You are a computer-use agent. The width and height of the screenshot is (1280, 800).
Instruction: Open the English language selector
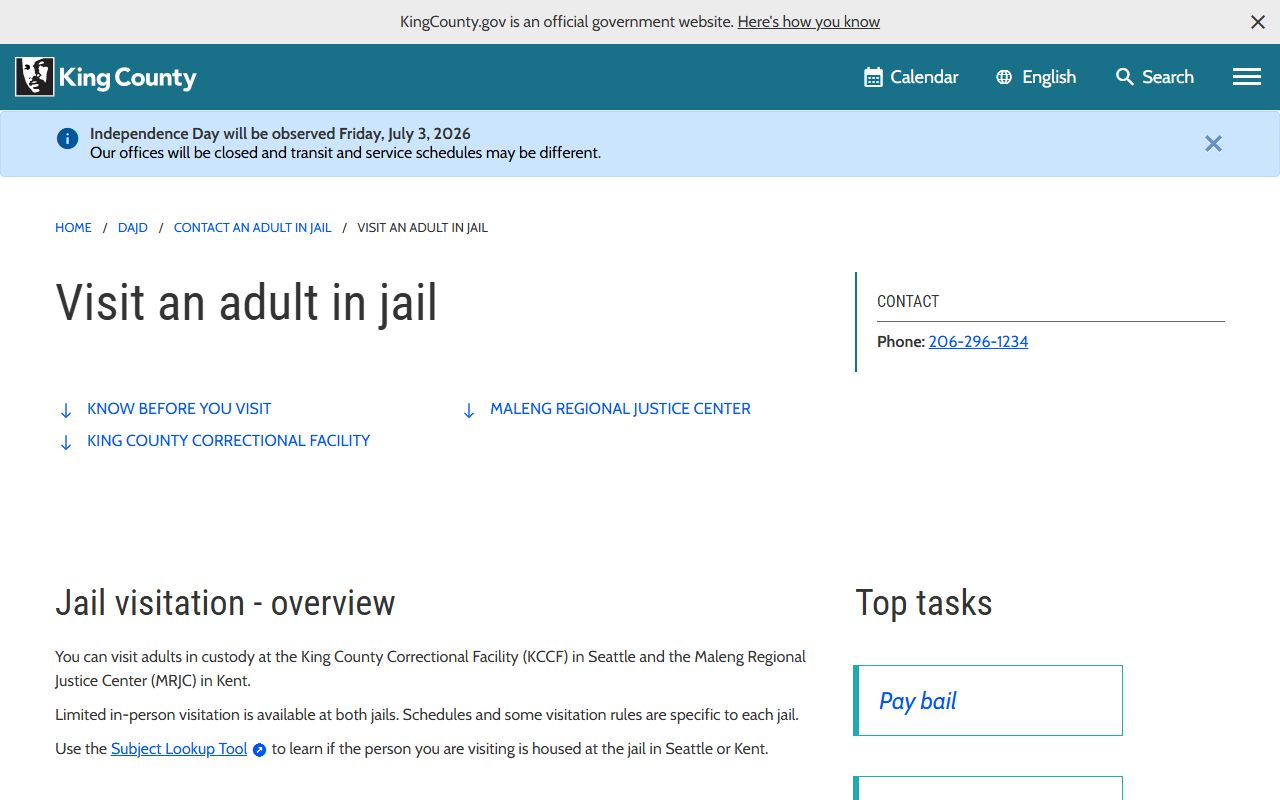[1036, 77]
